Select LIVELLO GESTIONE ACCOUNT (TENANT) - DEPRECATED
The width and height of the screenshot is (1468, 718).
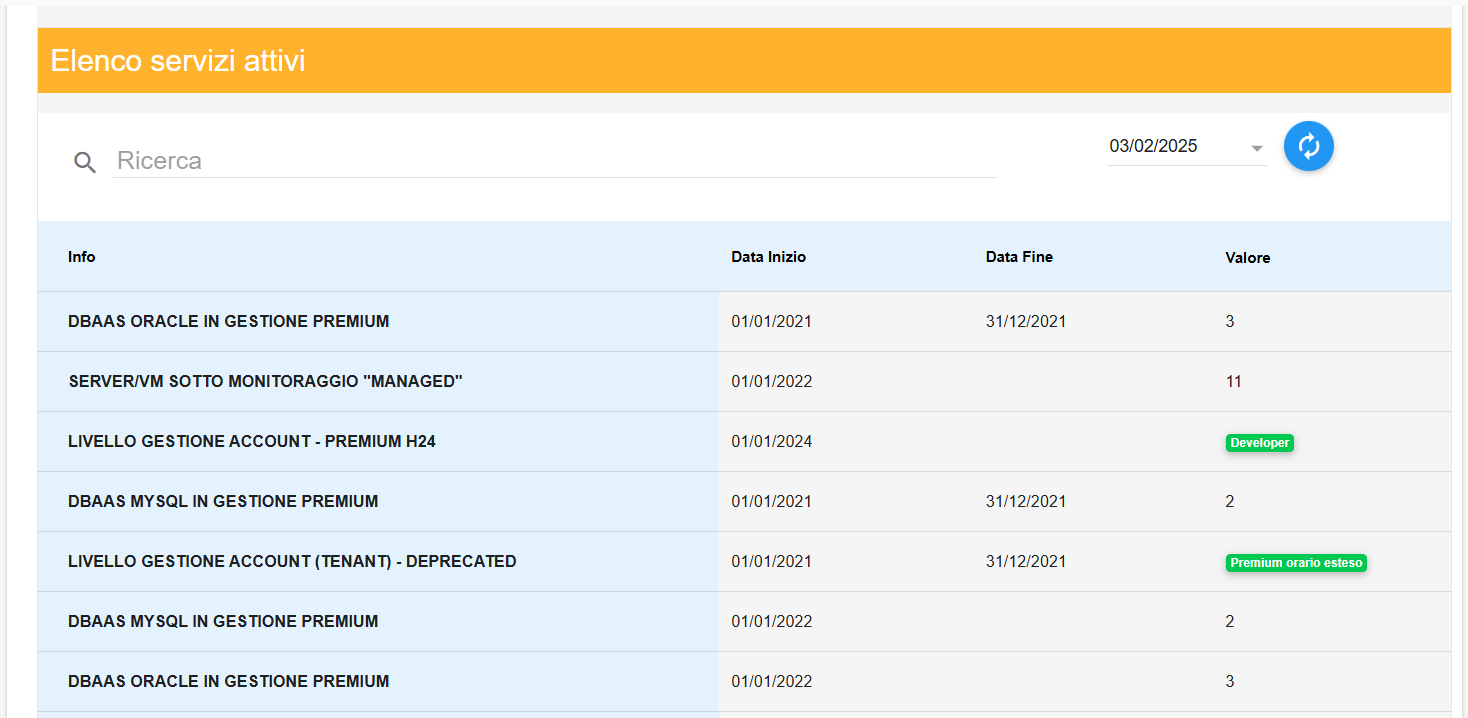[x=292, y=561]
